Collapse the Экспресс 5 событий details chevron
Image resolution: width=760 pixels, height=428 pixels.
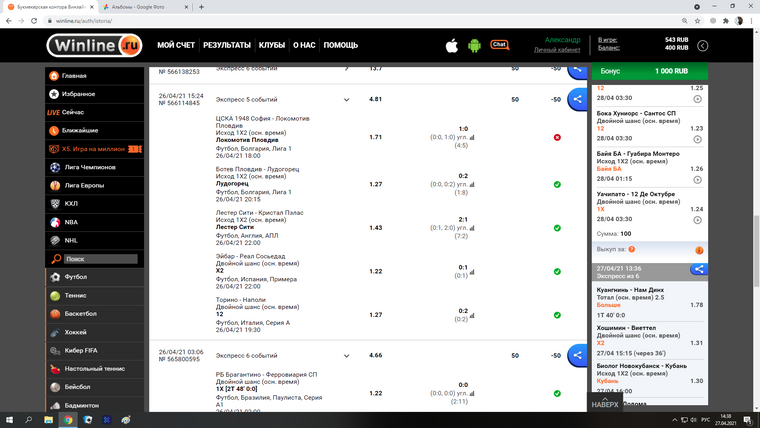pos(346,100)
